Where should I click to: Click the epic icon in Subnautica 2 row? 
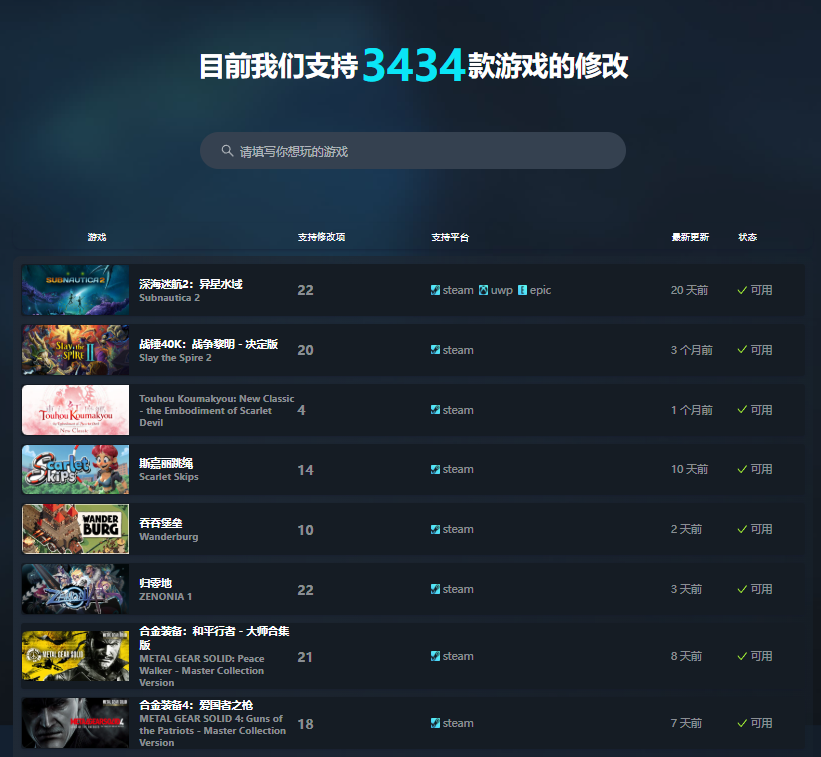pyautogui.click(x=522, y=290)
